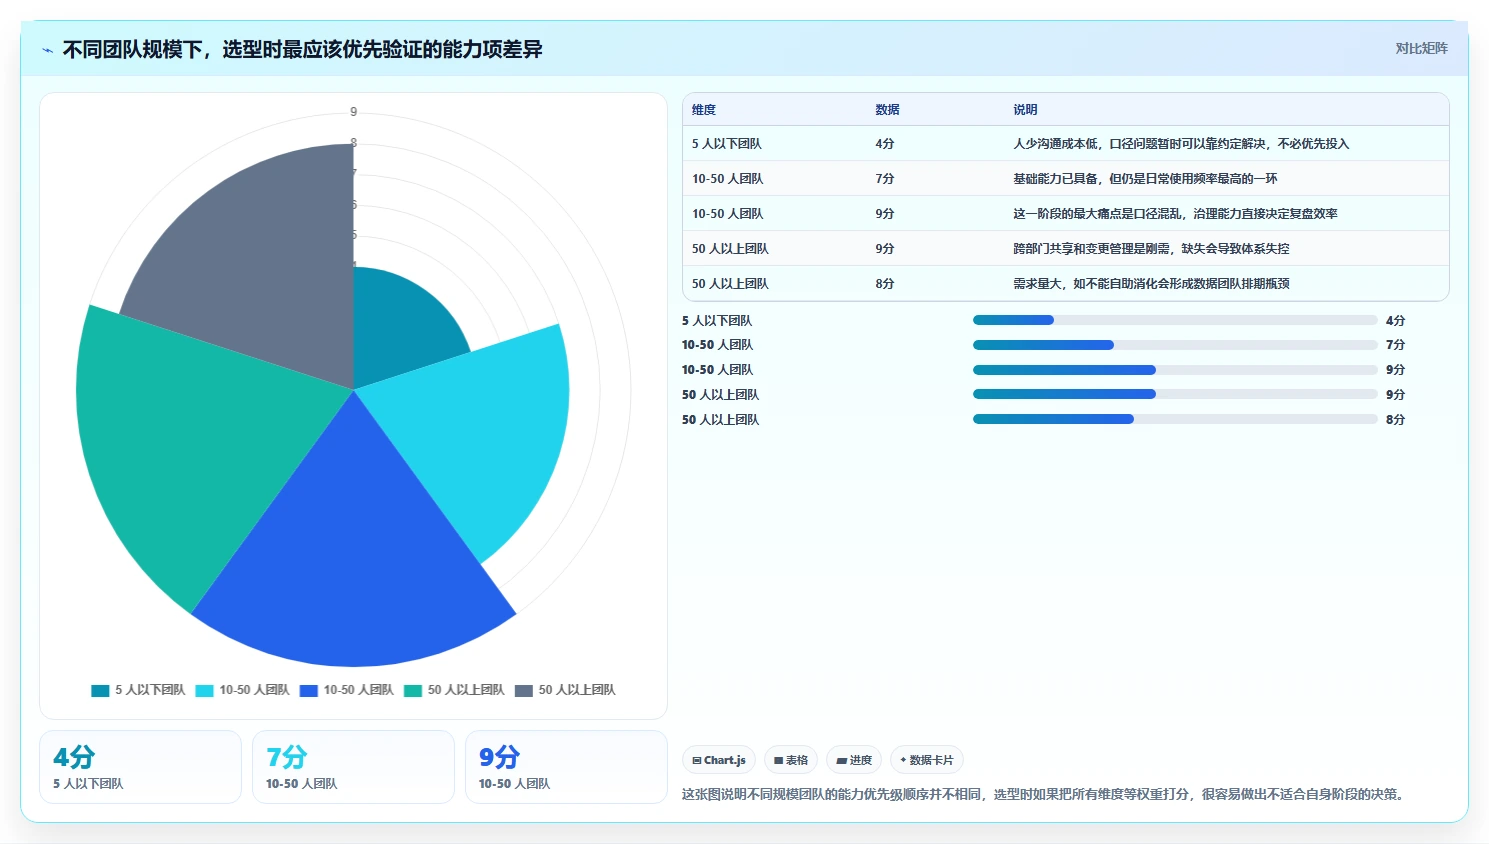Select the table row starting 需求量大
Screen dimensions: 1489x844
1066,284
